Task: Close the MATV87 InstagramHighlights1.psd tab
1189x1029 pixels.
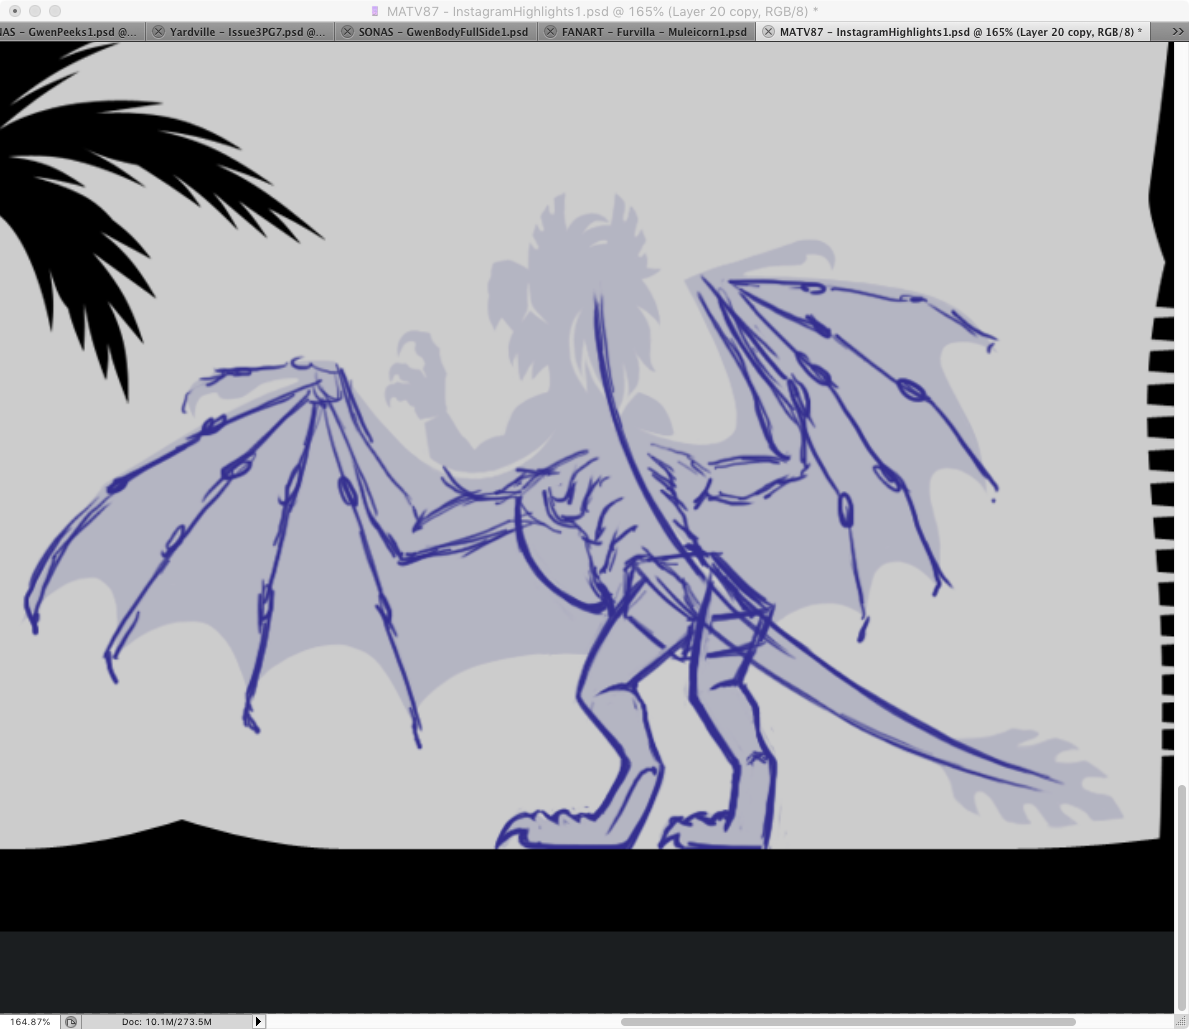Action: click(768, 32)
